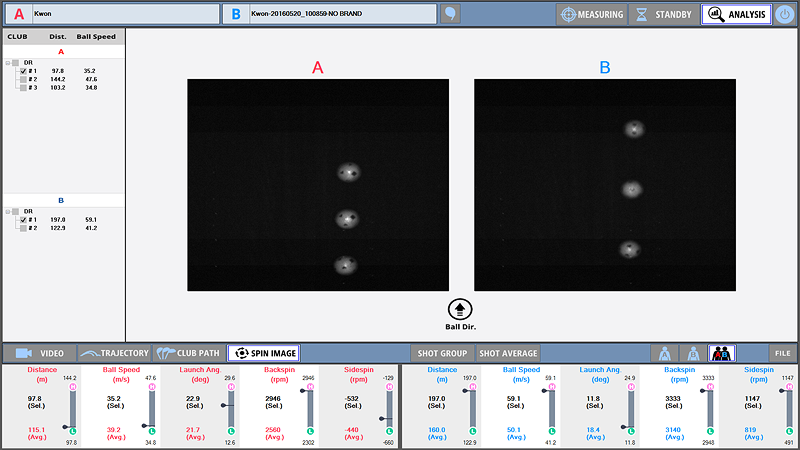Click the golf ball icon beside player B
The image size is (800, 450).
coord(451,14)
